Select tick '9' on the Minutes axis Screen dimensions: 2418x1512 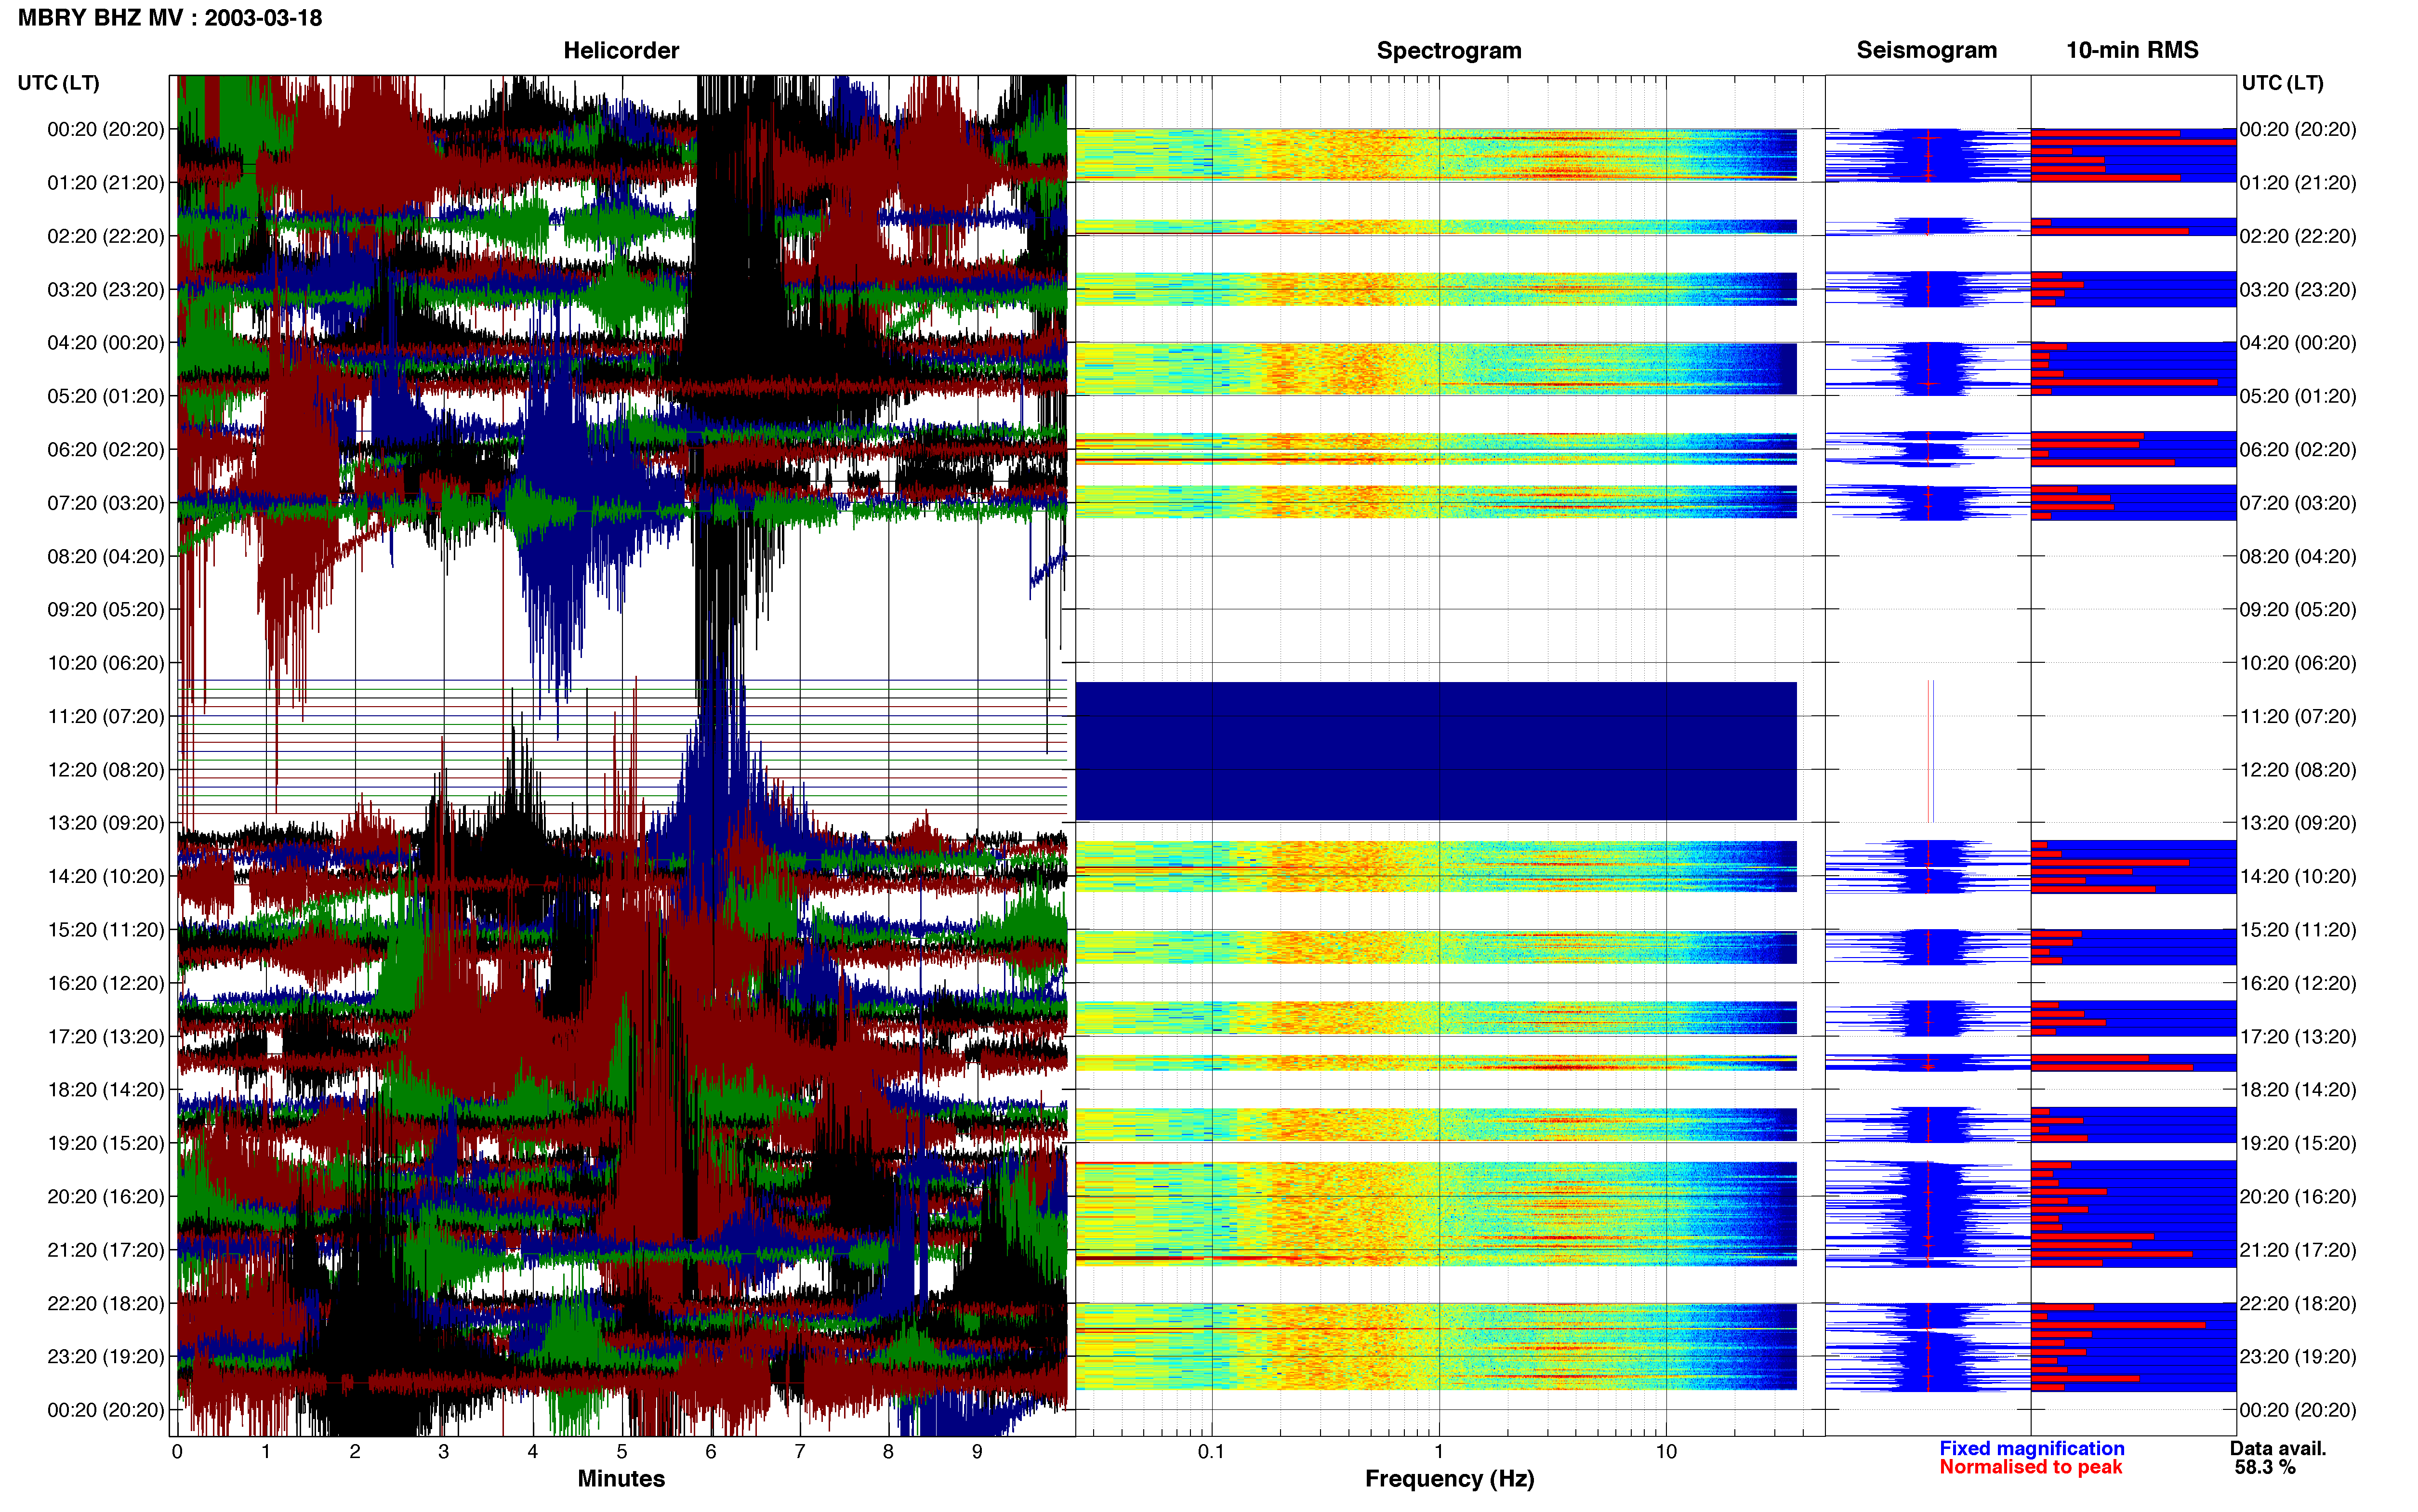[x=977, y=1452]
